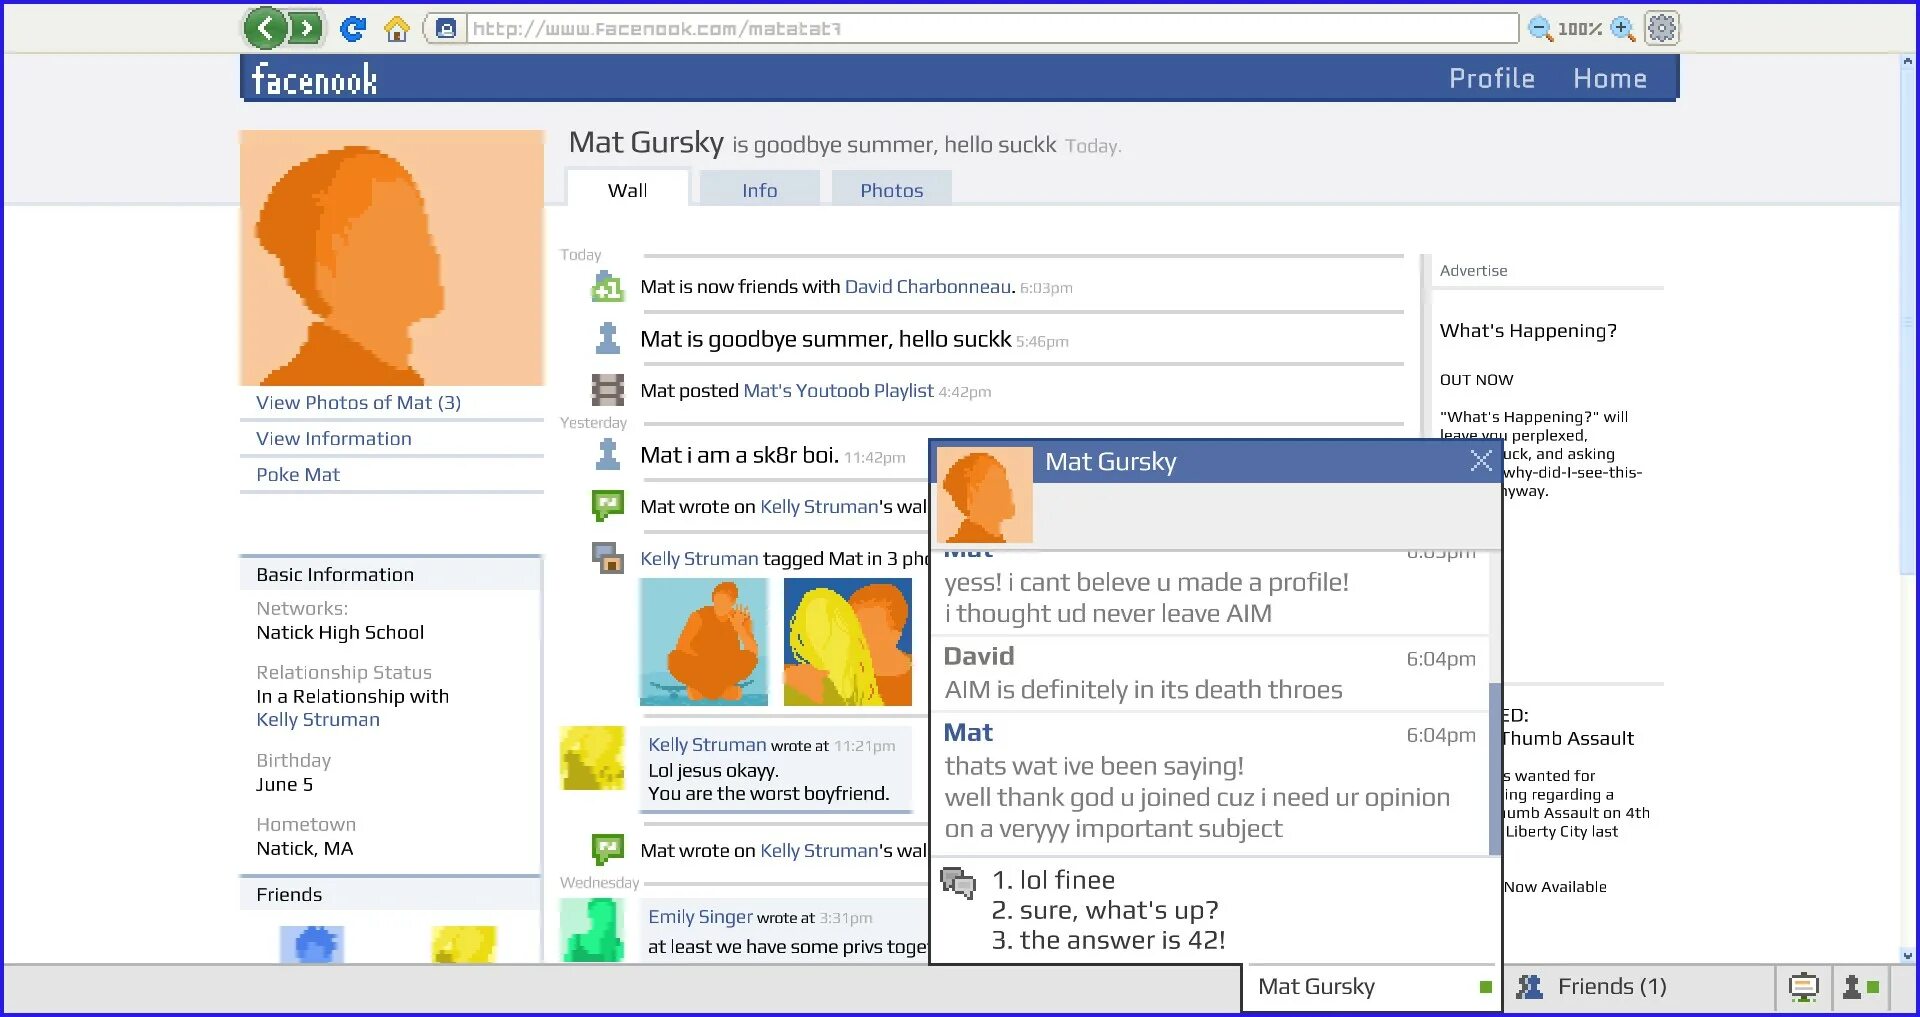Zoom in with the plus magnifier
Image resolution: width=1920 pixels, height=1017 pixels.
coord(1622,29)
